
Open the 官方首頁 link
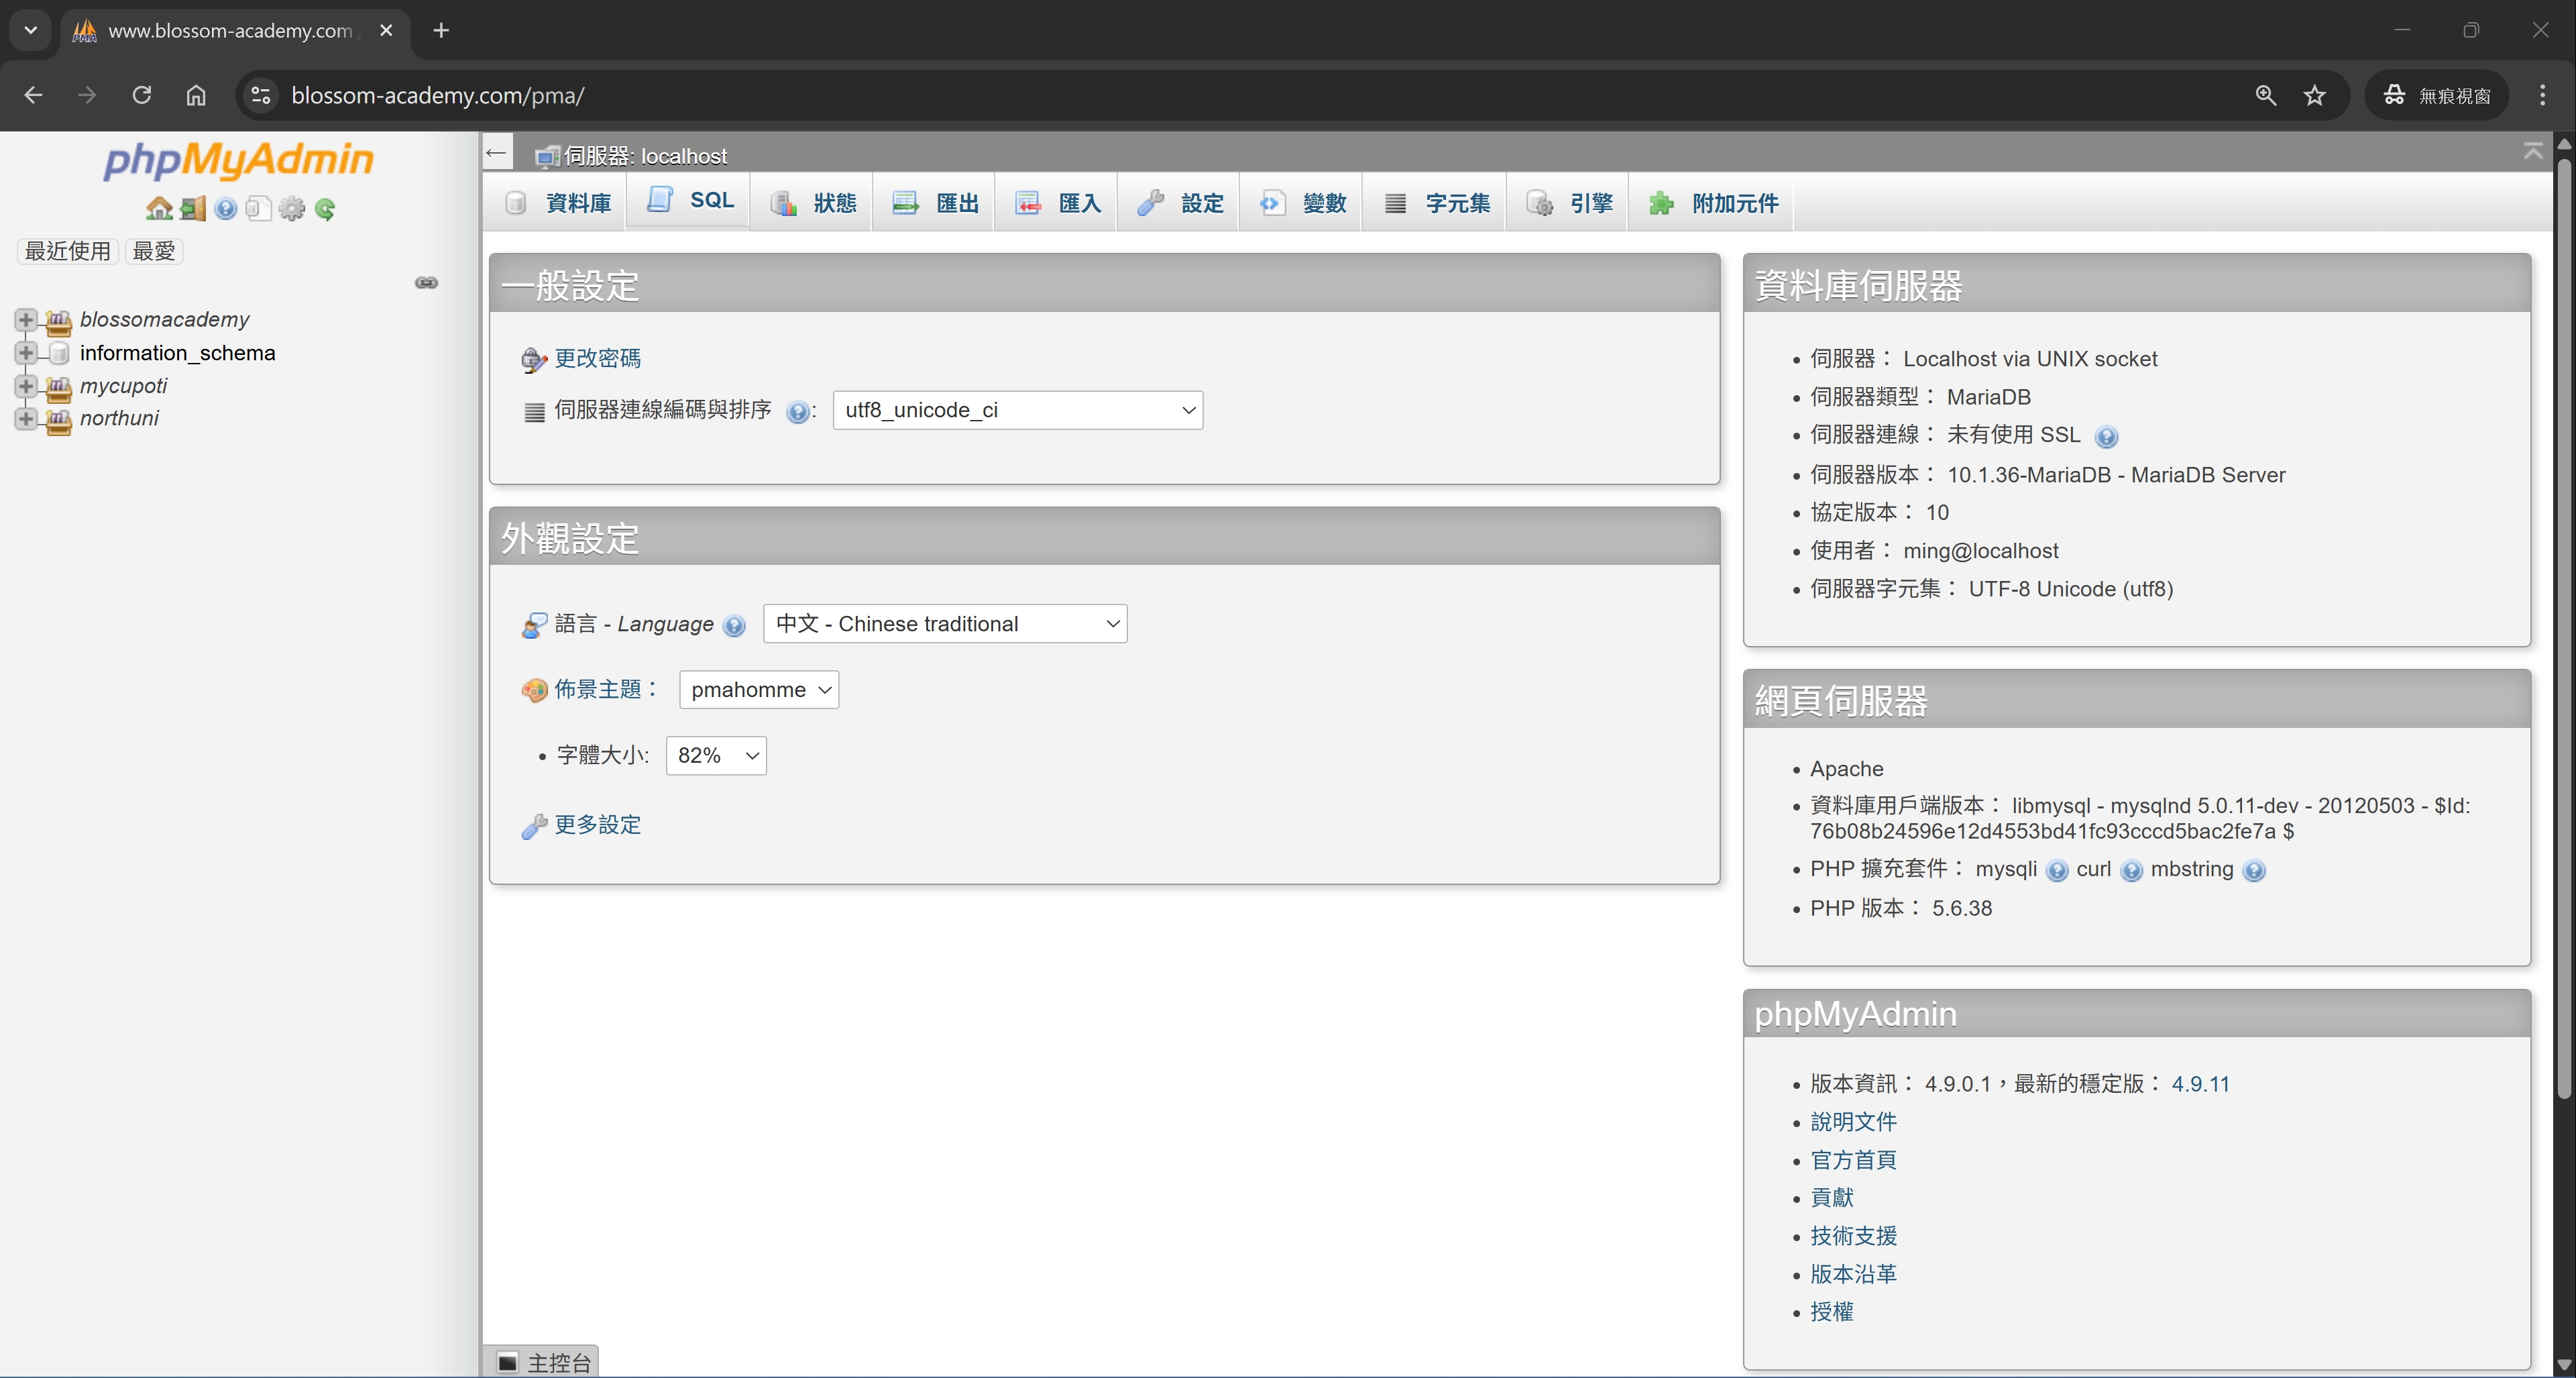(x=1854, y=1160)
